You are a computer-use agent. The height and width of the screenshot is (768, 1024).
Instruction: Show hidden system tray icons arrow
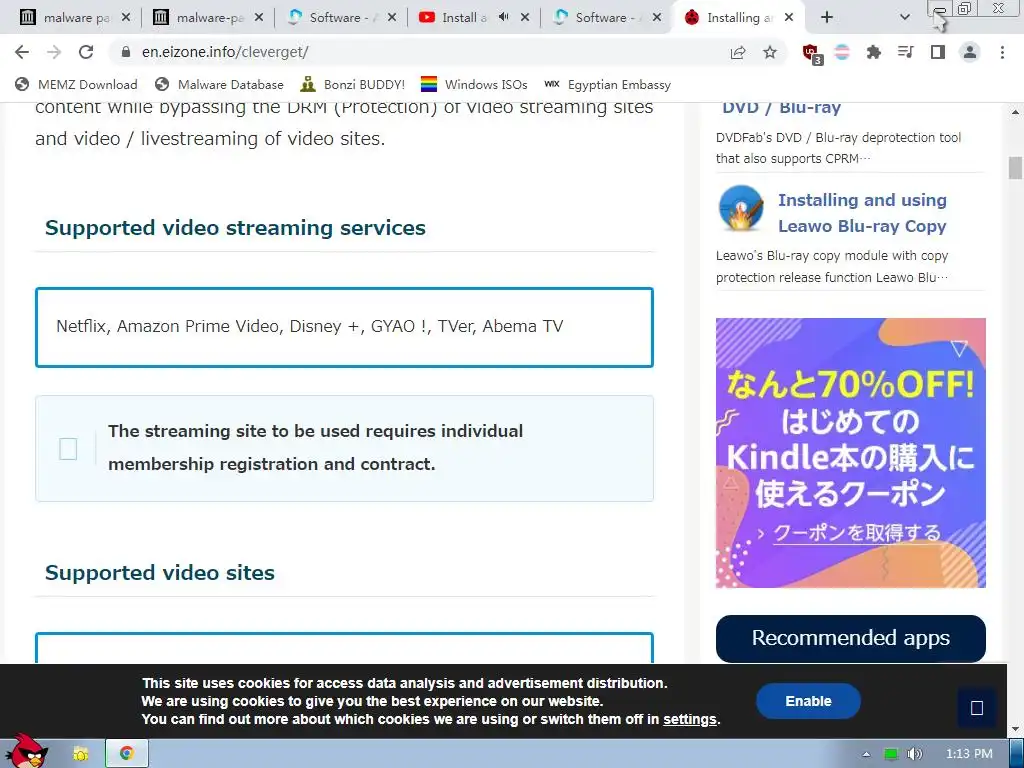point(867,754)
